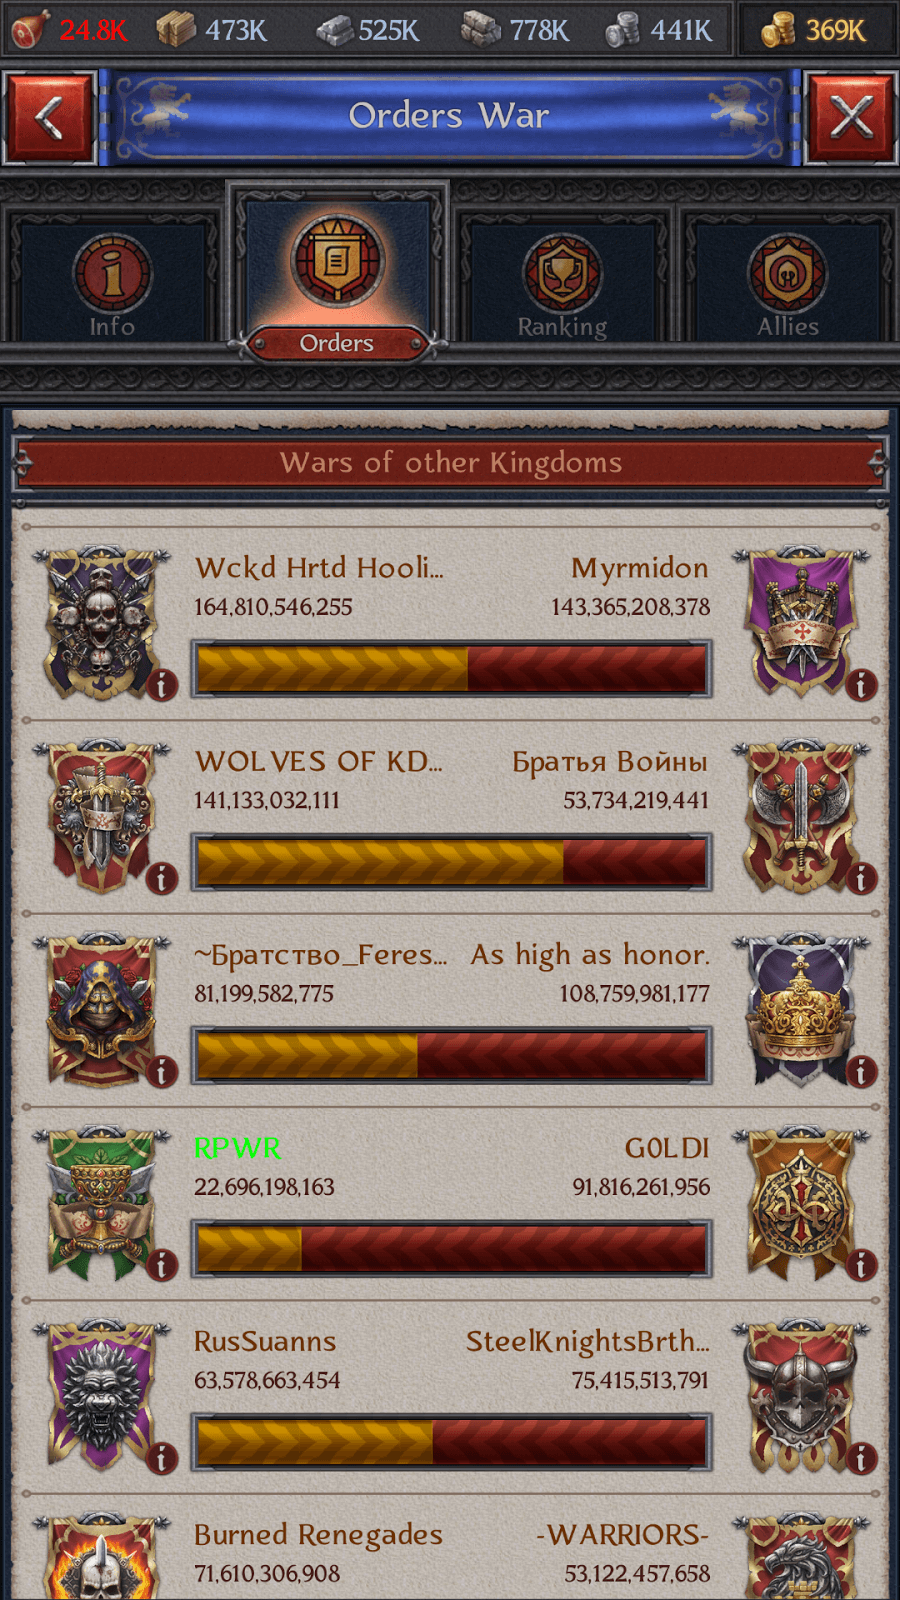Click the RPWR green order name

click(237, 1148)
